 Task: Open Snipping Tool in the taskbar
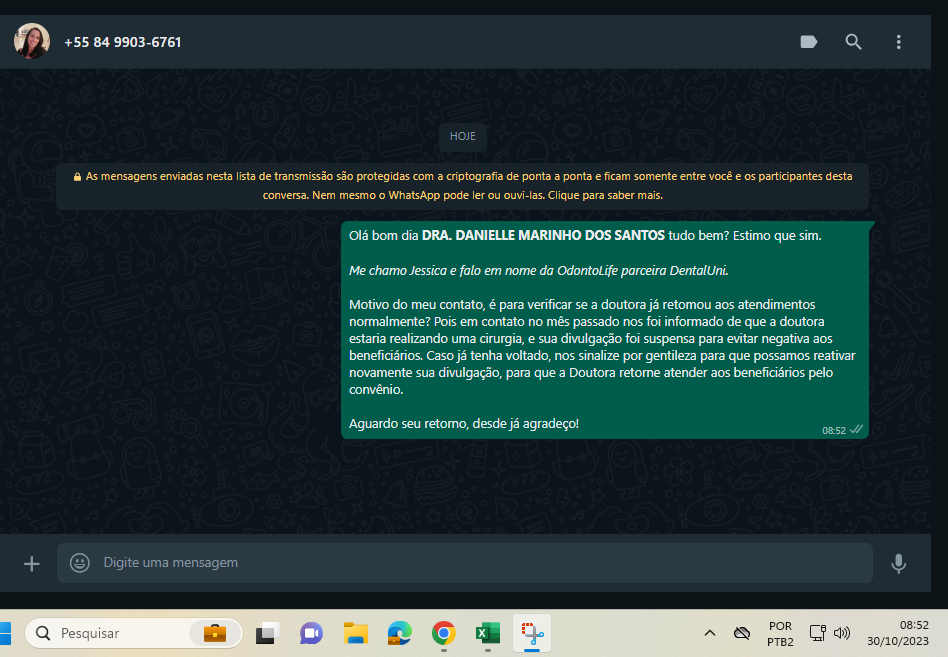(x=532, y=633)
